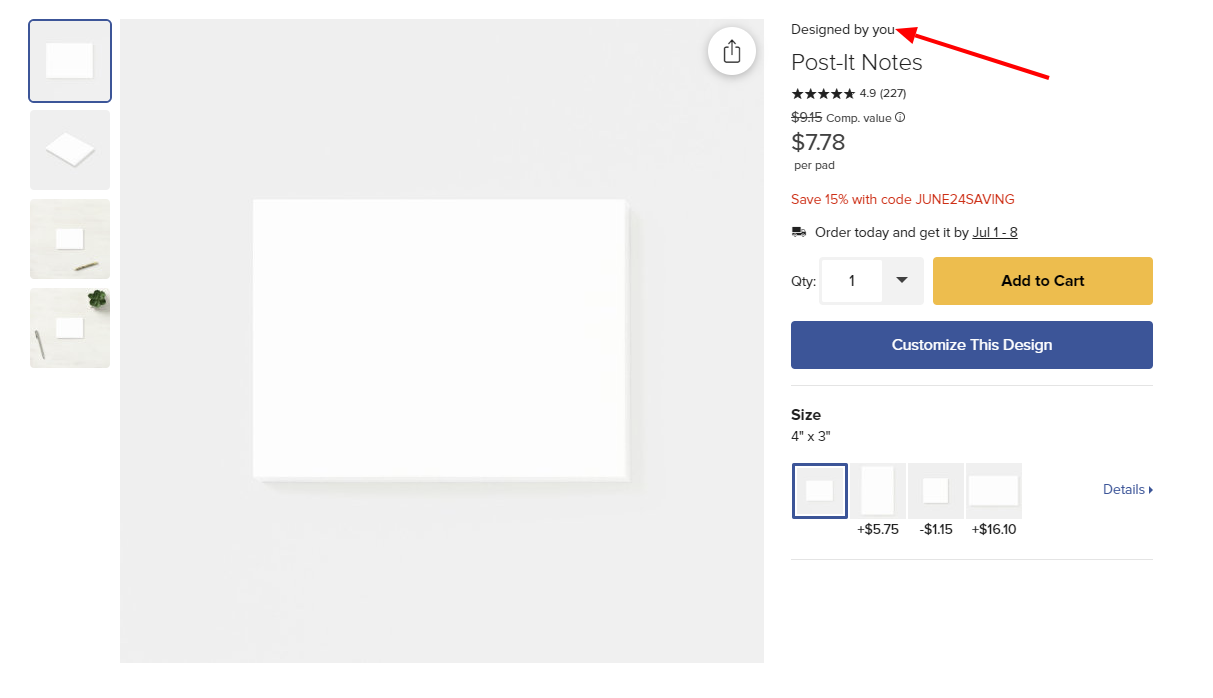Show the thumbnail with pen on desk
1213x698 pixels.
70,239
